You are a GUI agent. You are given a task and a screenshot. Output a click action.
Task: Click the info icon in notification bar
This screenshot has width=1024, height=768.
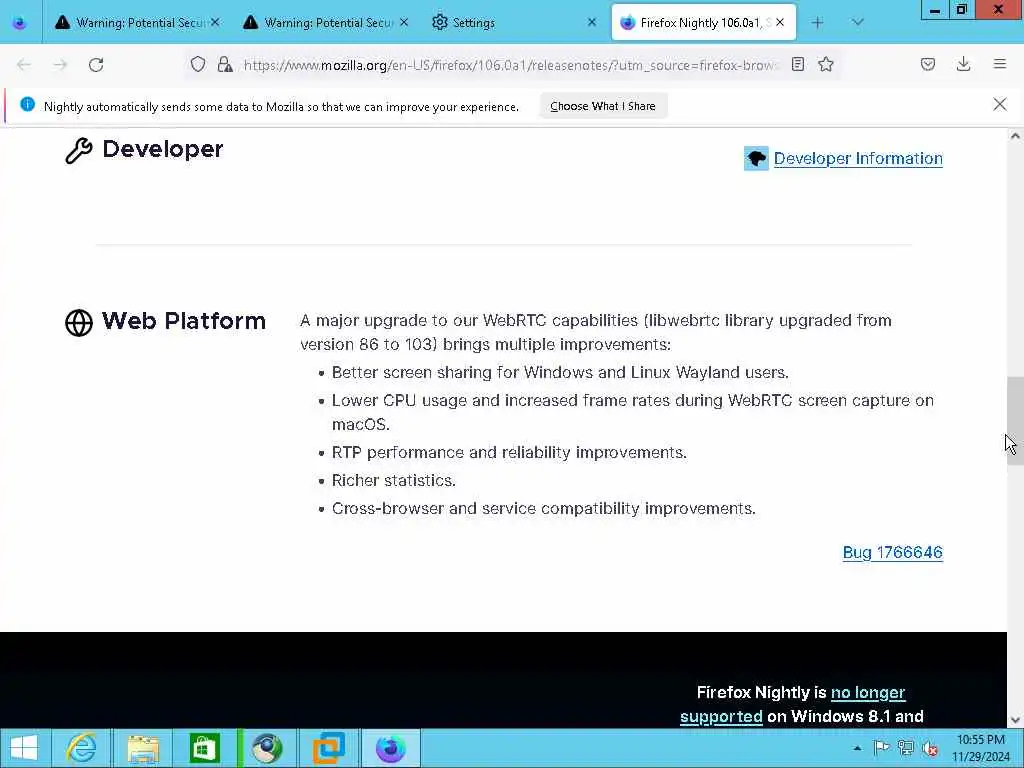point(27,104)
